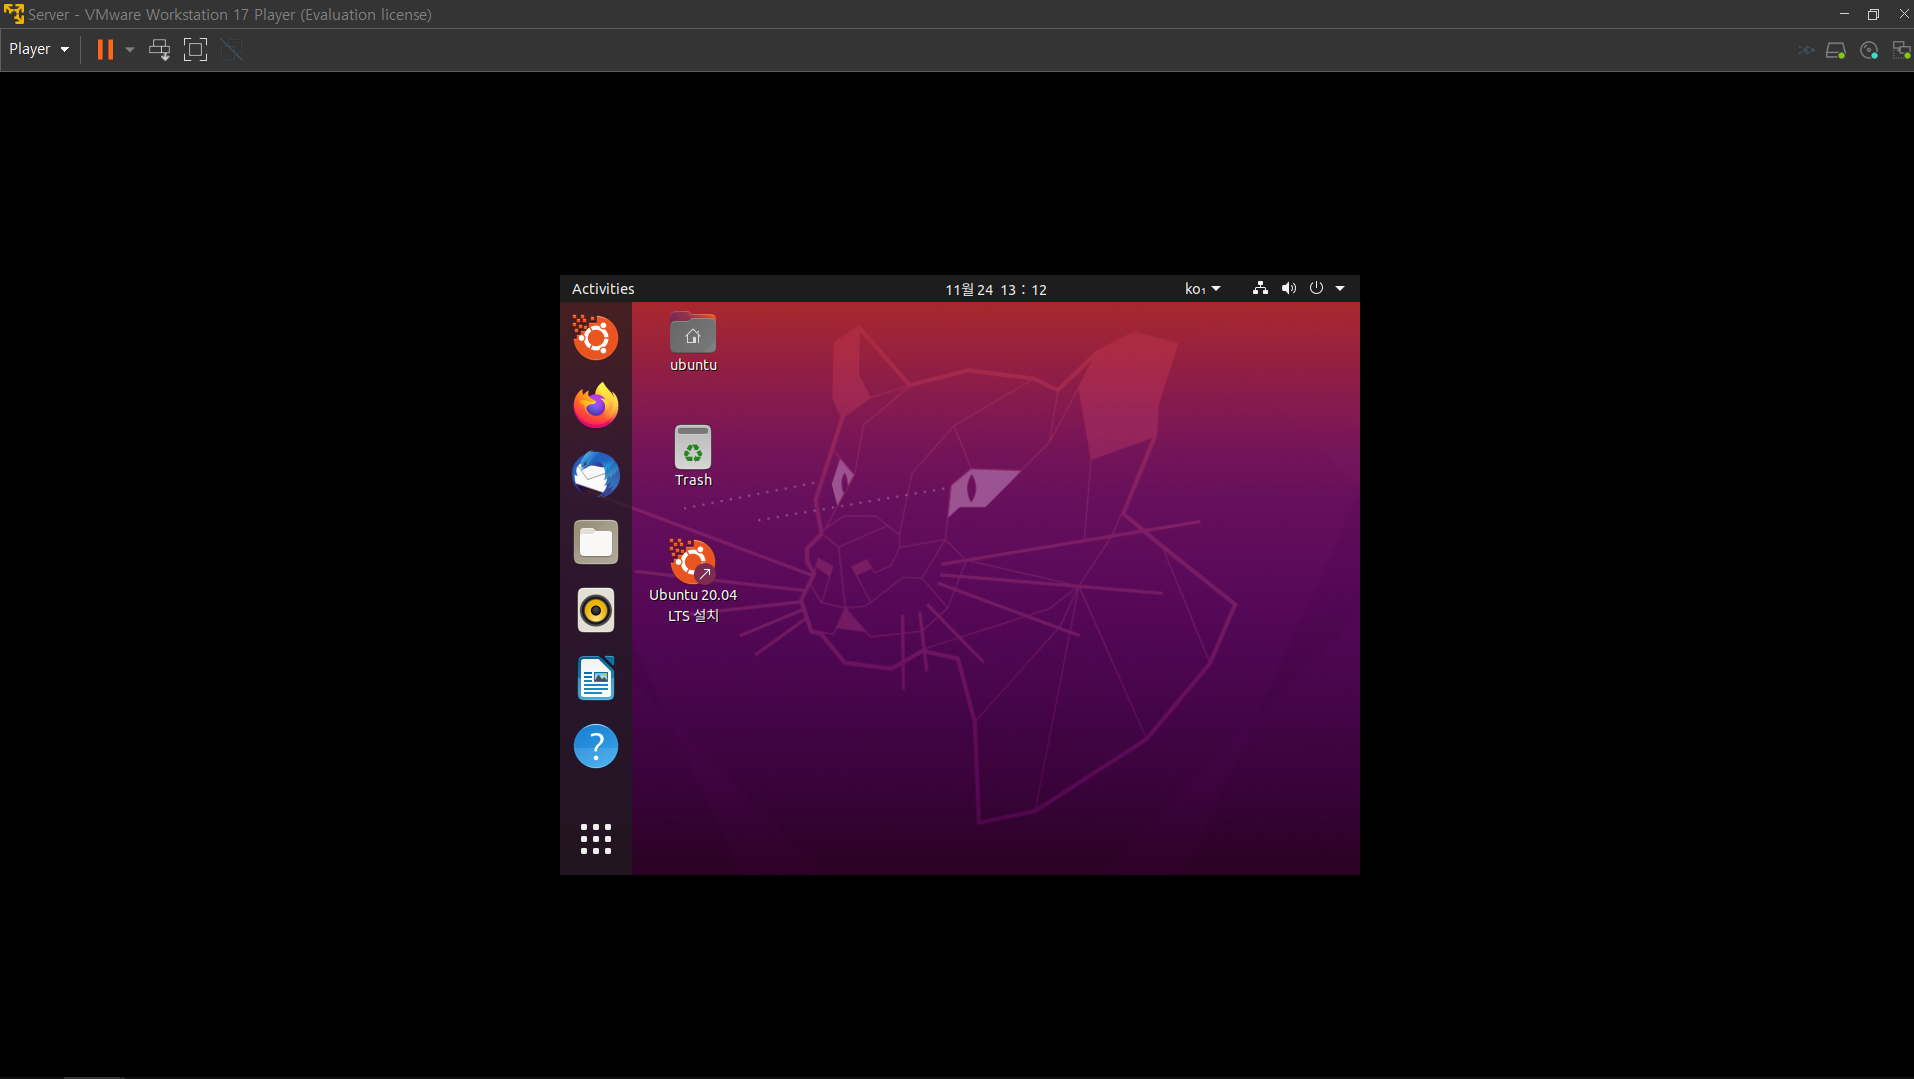Select Ubuntu 20.04 LTS 설치 desktop shortcut
Image resolution: width=1914 pixels, height=1079 pixels.
(x=693, y=581)
